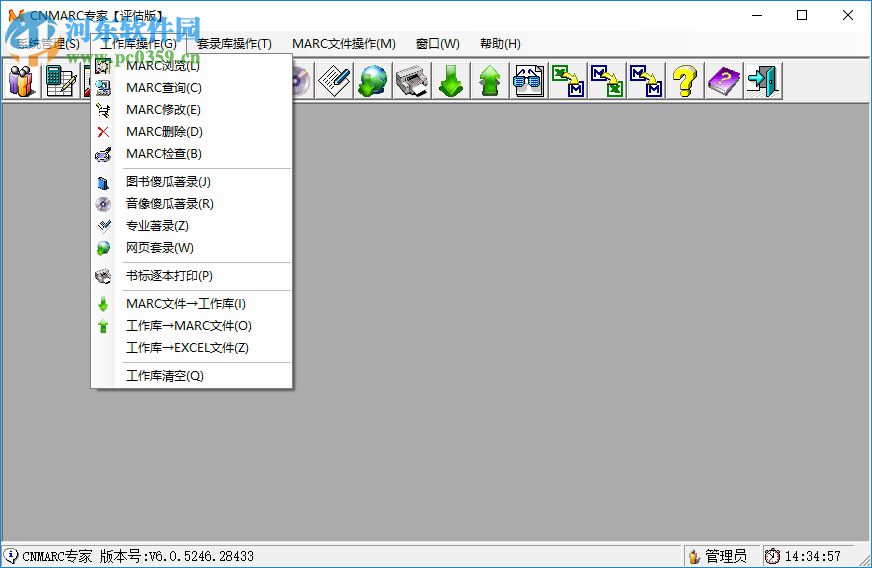The height and width of the screenshot is (568, 872).
Task: Open the 帮助(H) menu
Action: click(500, 43)
